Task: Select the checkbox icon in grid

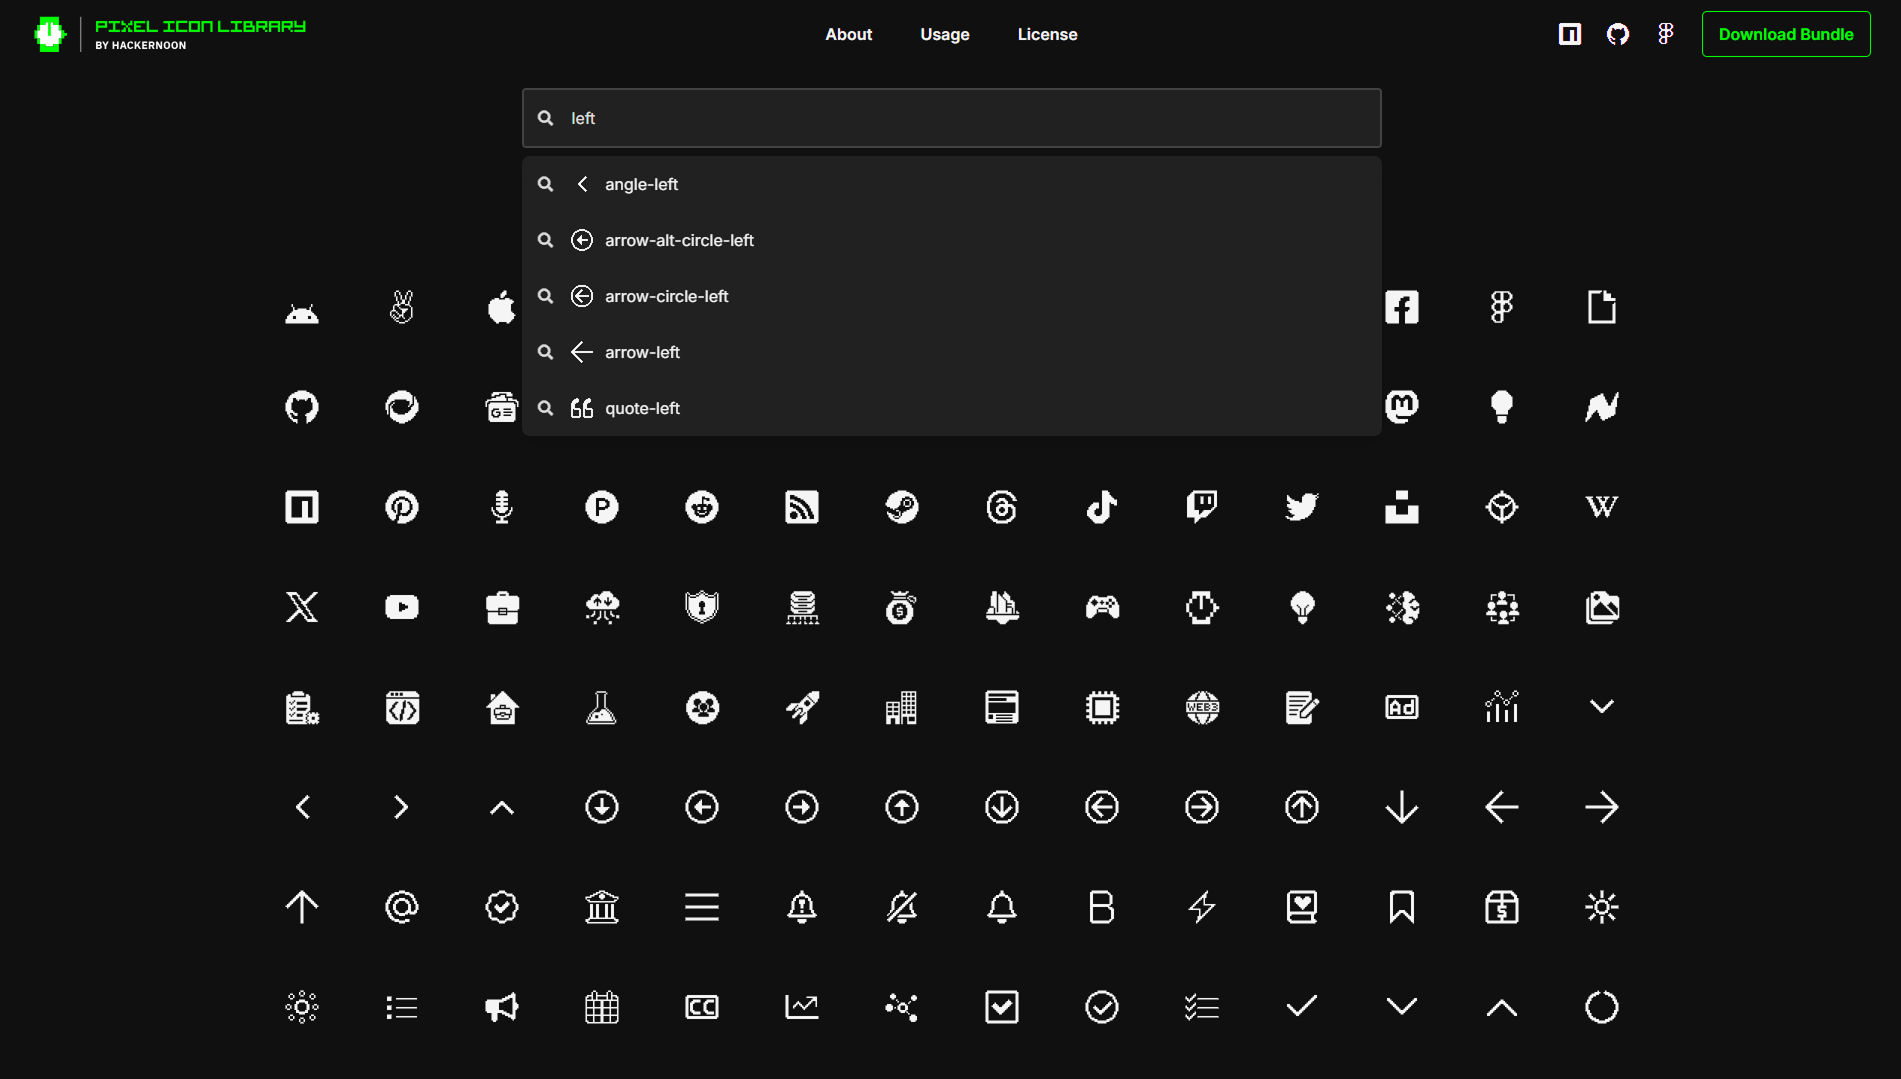Action: pyautogui.click(x=1002, y=1007)
